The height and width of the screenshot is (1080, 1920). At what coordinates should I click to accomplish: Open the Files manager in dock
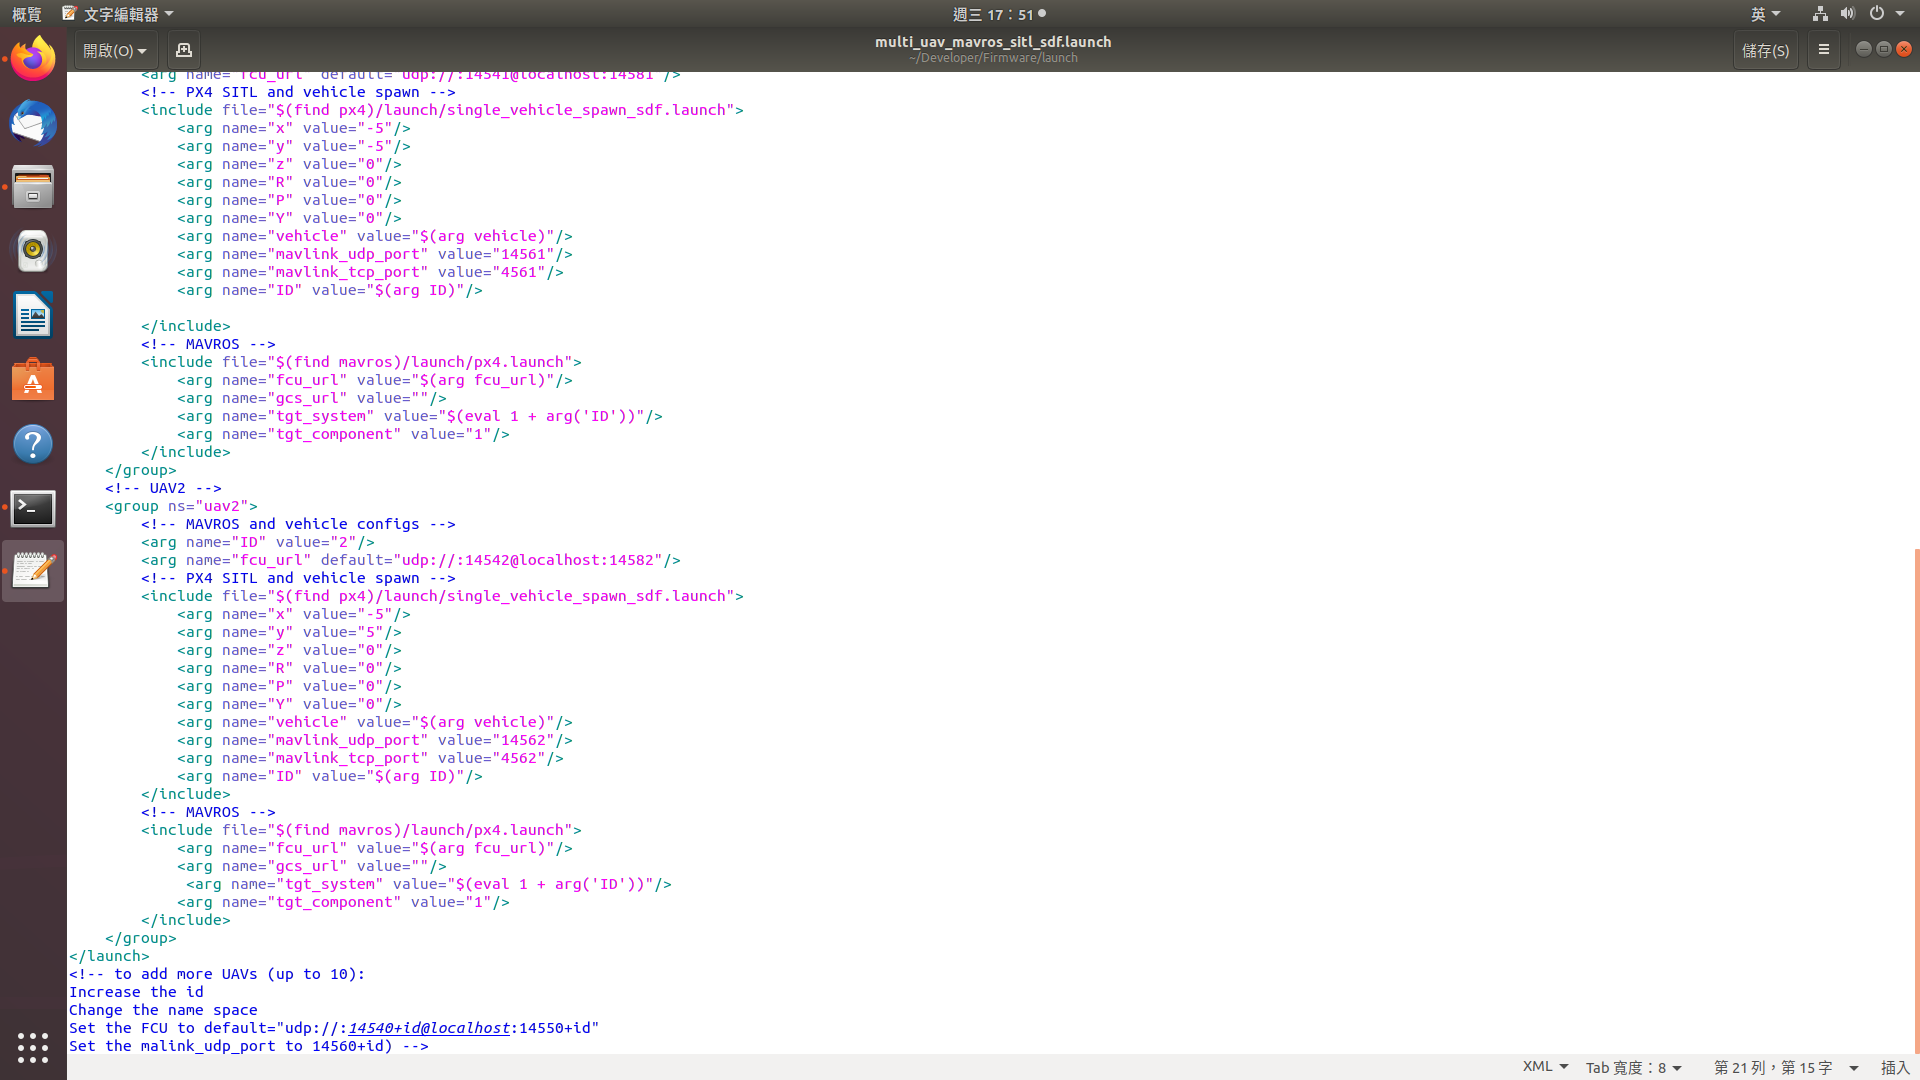[33, 187]
